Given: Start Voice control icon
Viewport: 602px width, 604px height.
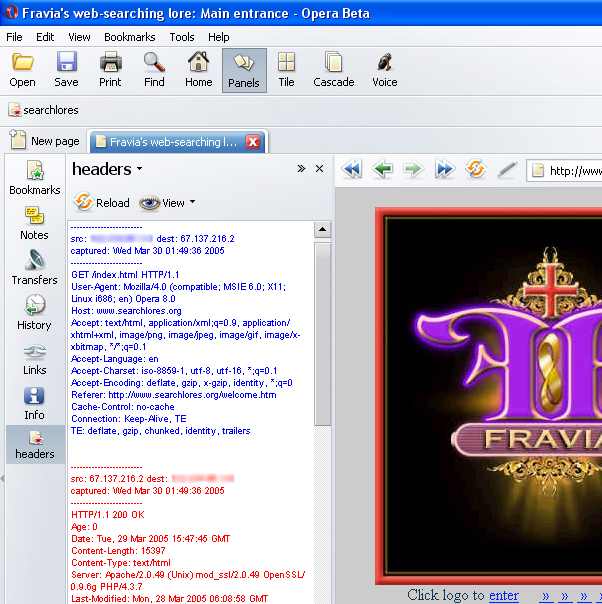Looking at the screenshot, I should (x=384, y=70).
